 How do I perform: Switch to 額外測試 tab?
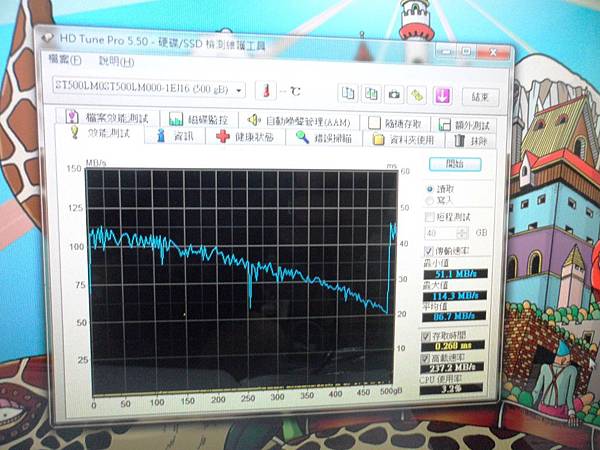tap(465, 125)
